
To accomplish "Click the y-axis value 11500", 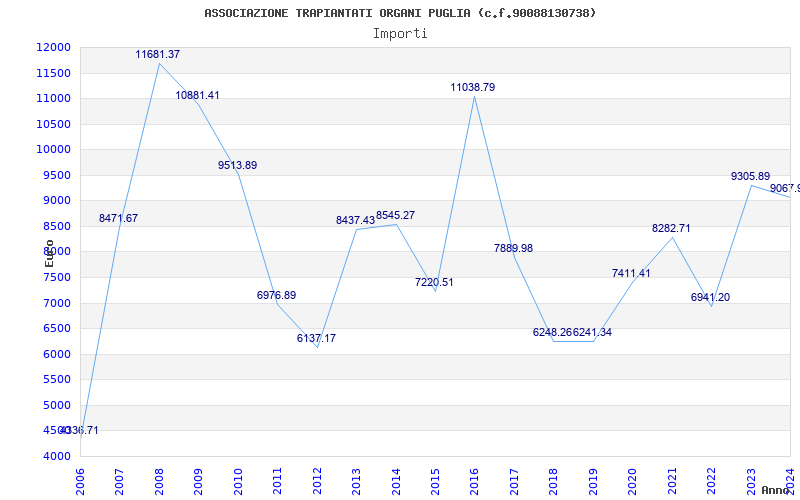I will point(53,73).
